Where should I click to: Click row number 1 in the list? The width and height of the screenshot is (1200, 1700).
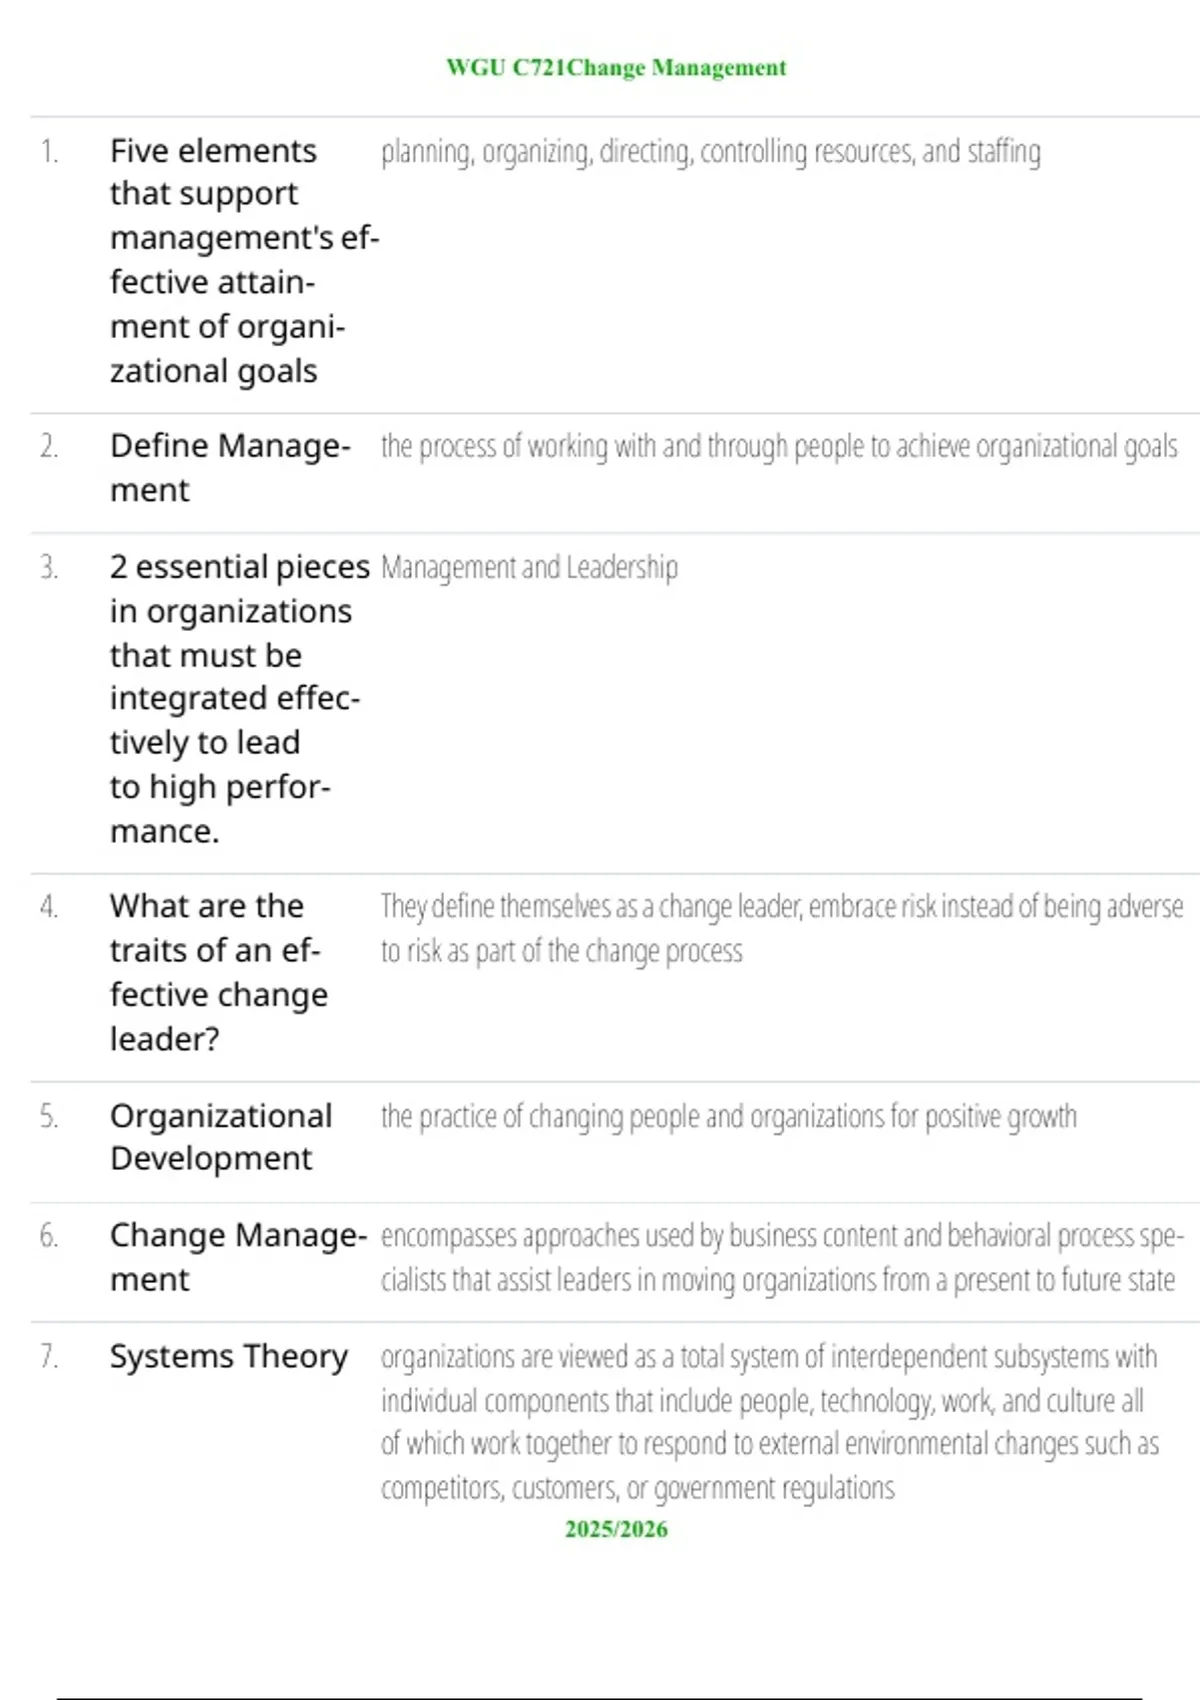click(x=49, y=151)
